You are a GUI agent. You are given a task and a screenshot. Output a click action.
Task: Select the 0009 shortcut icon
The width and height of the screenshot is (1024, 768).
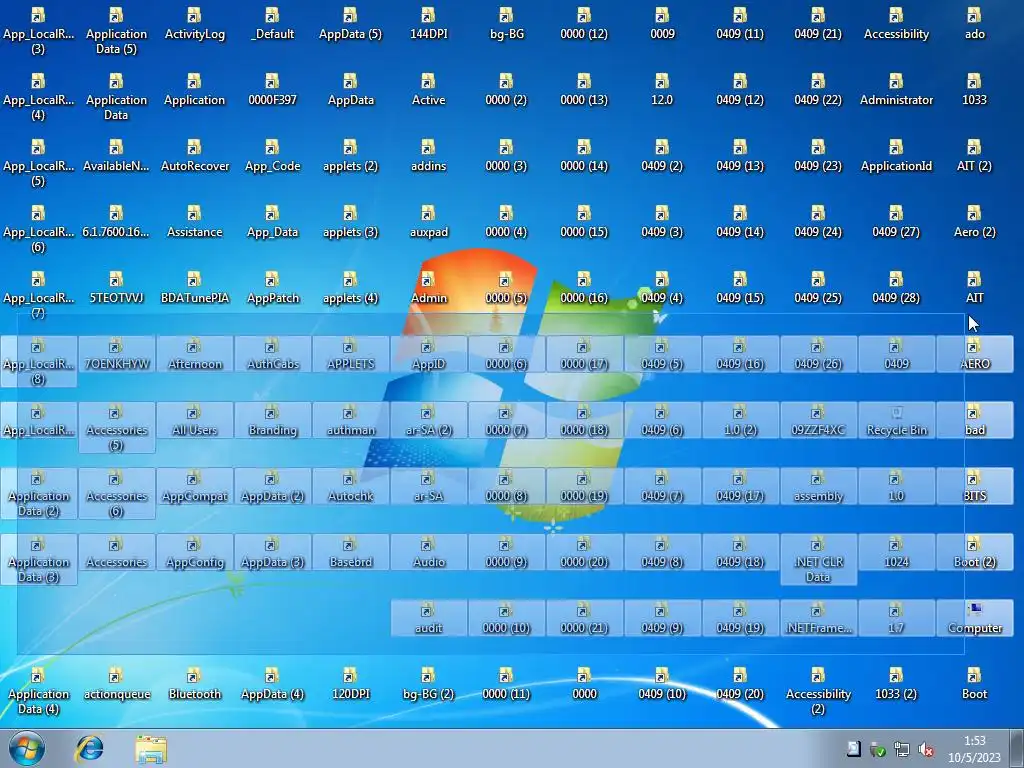point(662,25)
